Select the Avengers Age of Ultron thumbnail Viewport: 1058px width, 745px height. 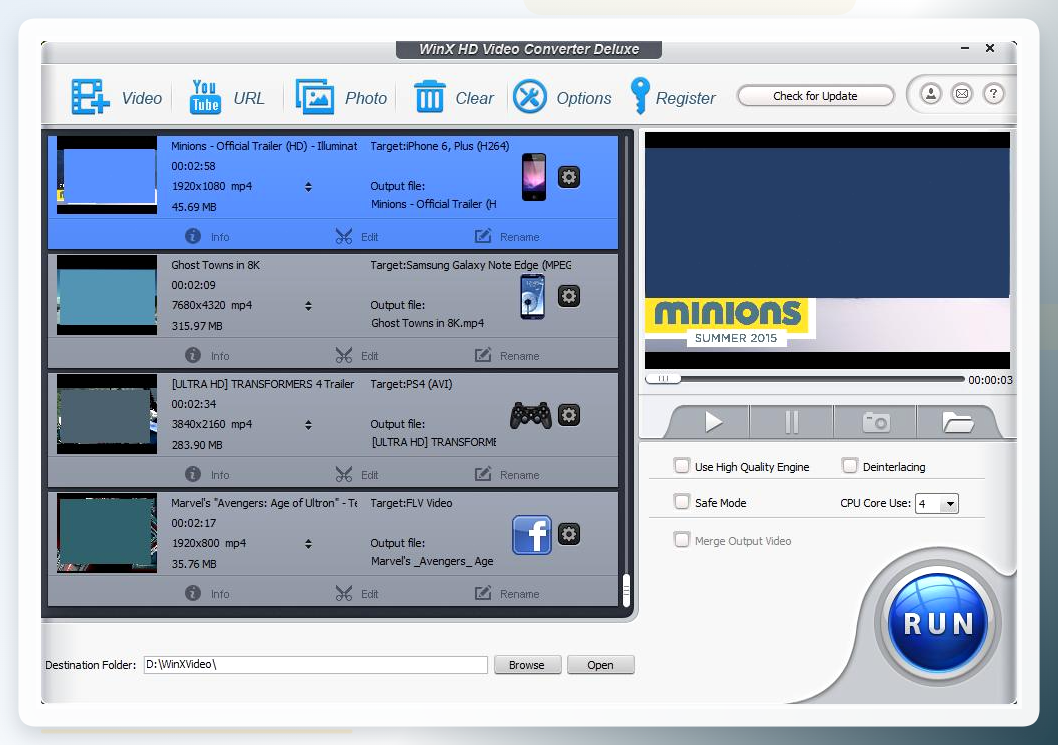click(x=107, y=533)
